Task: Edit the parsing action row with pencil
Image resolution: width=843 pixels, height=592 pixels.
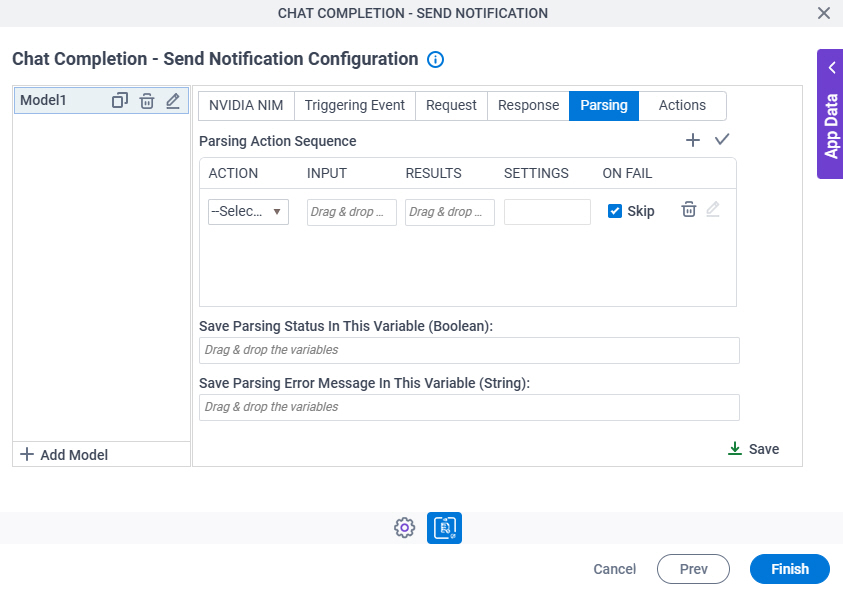Action: pos(713,209)
